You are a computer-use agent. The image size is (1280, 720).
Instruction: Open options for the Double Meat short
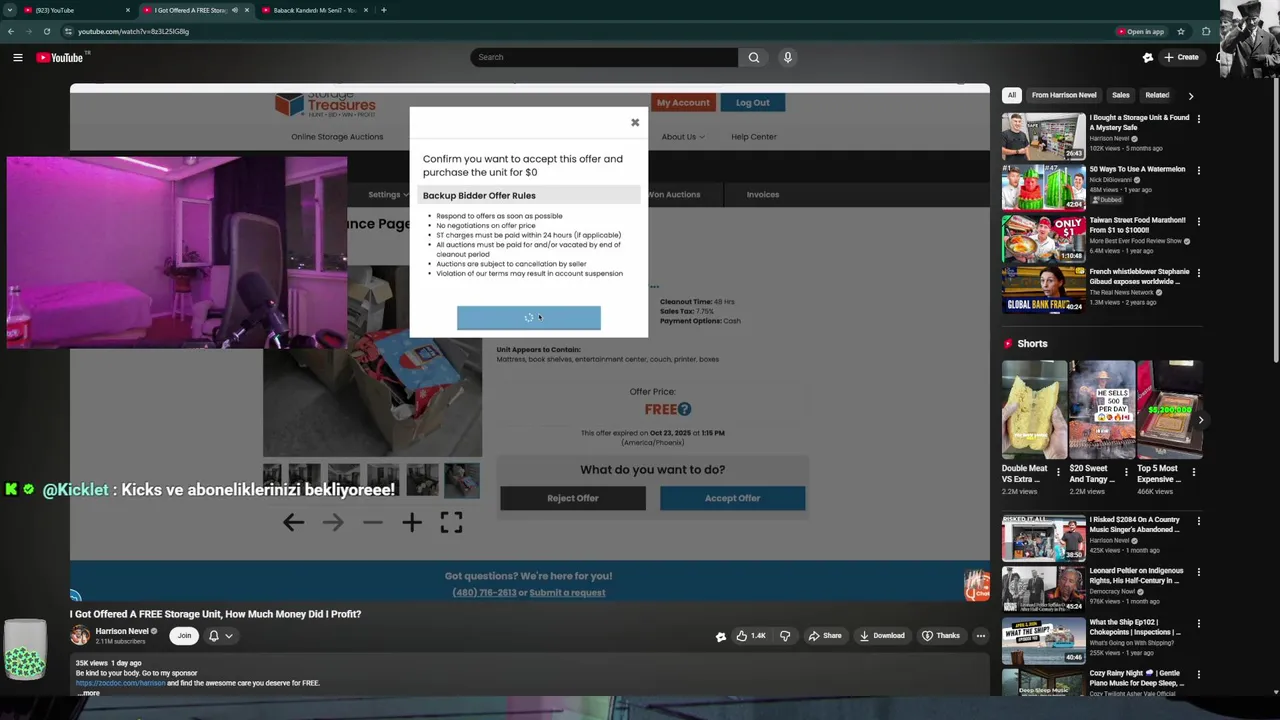pyautogui.click(x=1058, y=472)
